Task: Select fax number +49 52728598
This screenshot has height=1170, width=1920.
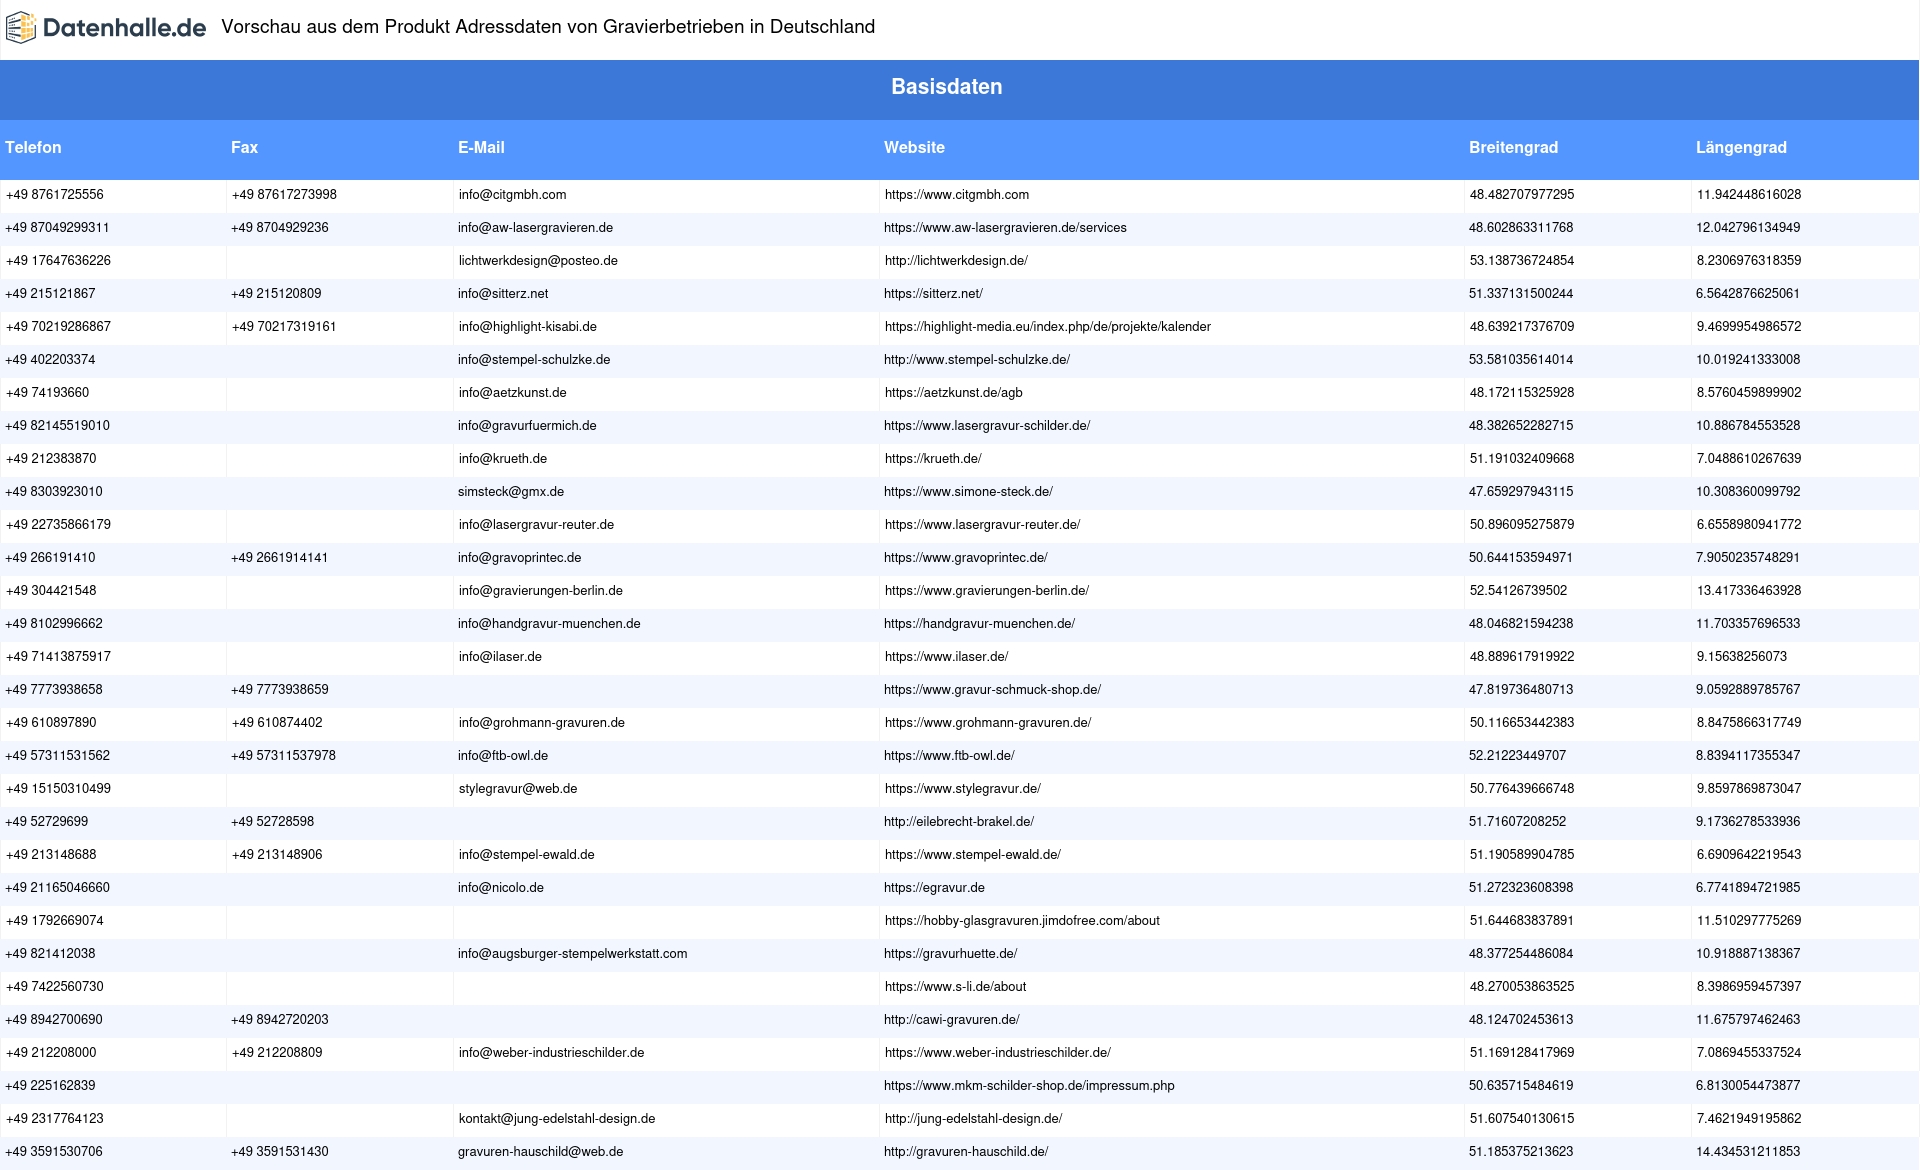Action: tap(273, 822)
